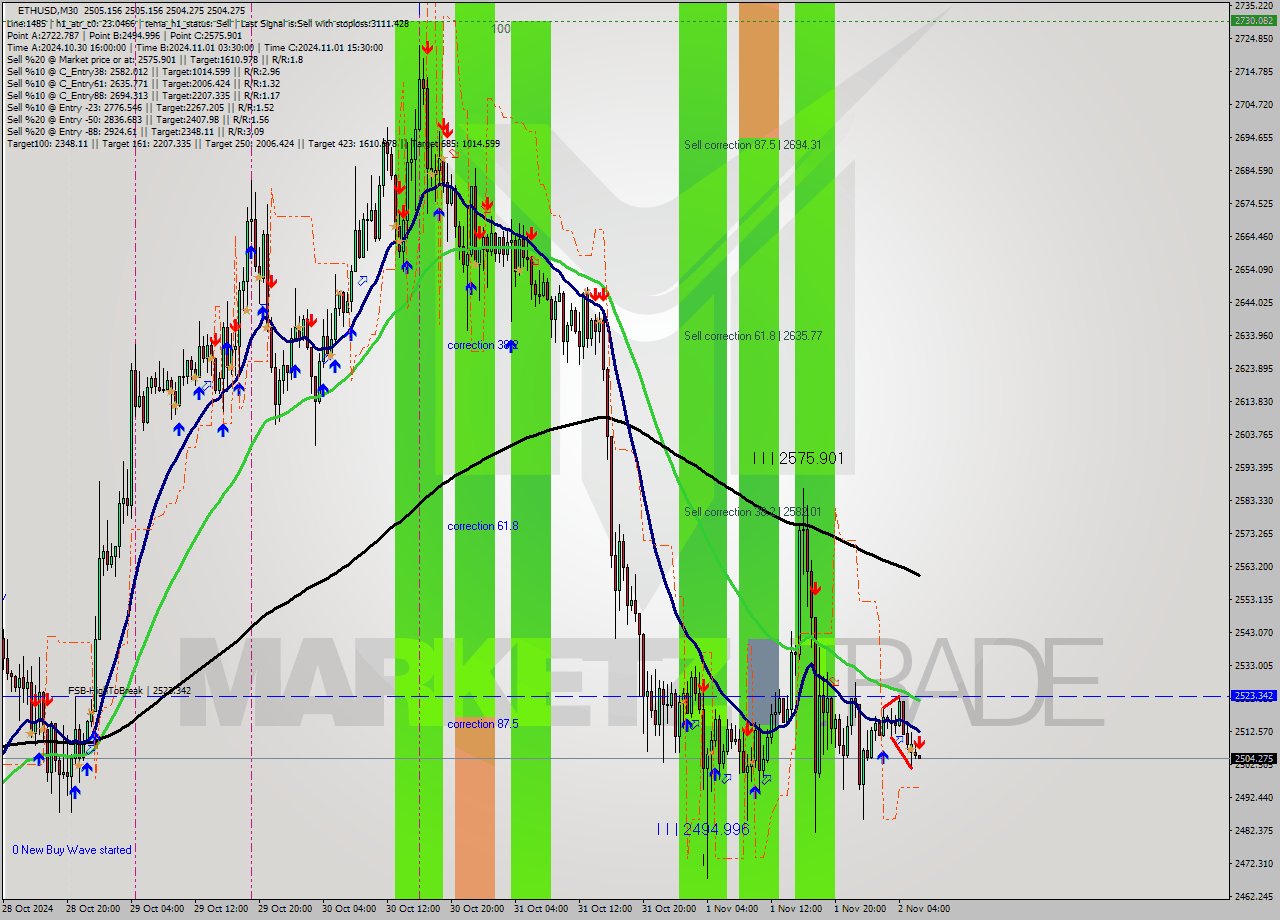Screen dimensions: 1280x920
Task: Click the '31 Oct 12:00' time axis label
Action: [x=605, y=909]
